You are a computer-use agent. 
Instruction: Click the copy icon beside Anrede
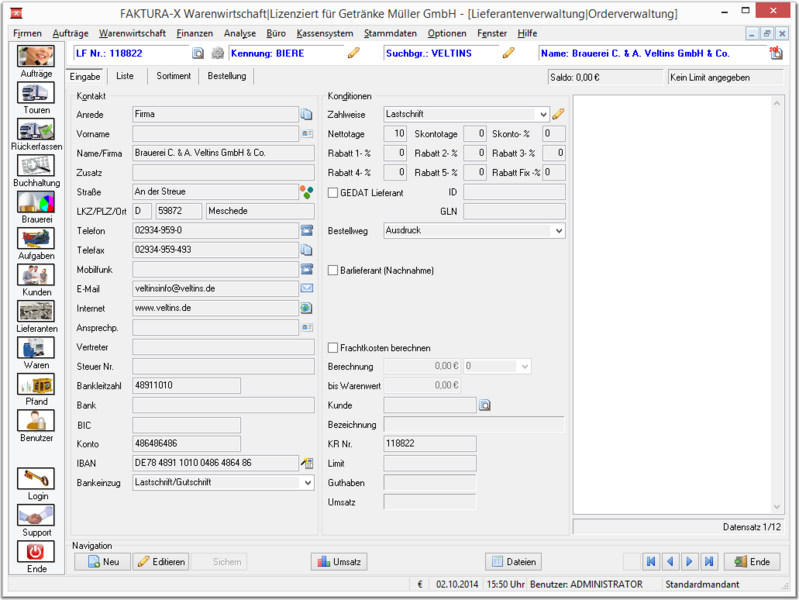coord(306,114)
